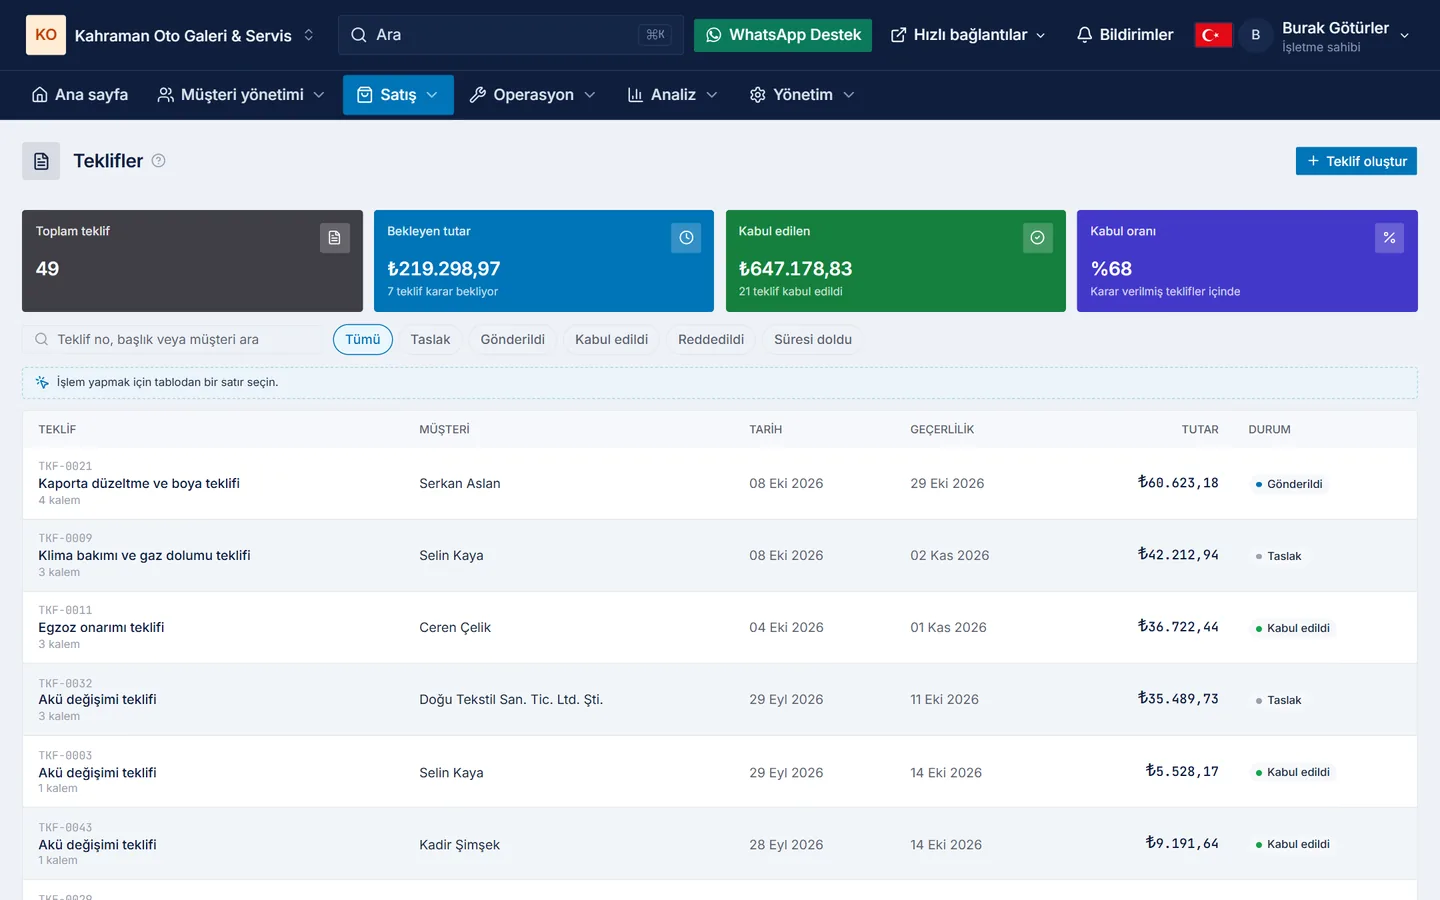Filter offers by Süresi doldu status

(x=813, y=340)
